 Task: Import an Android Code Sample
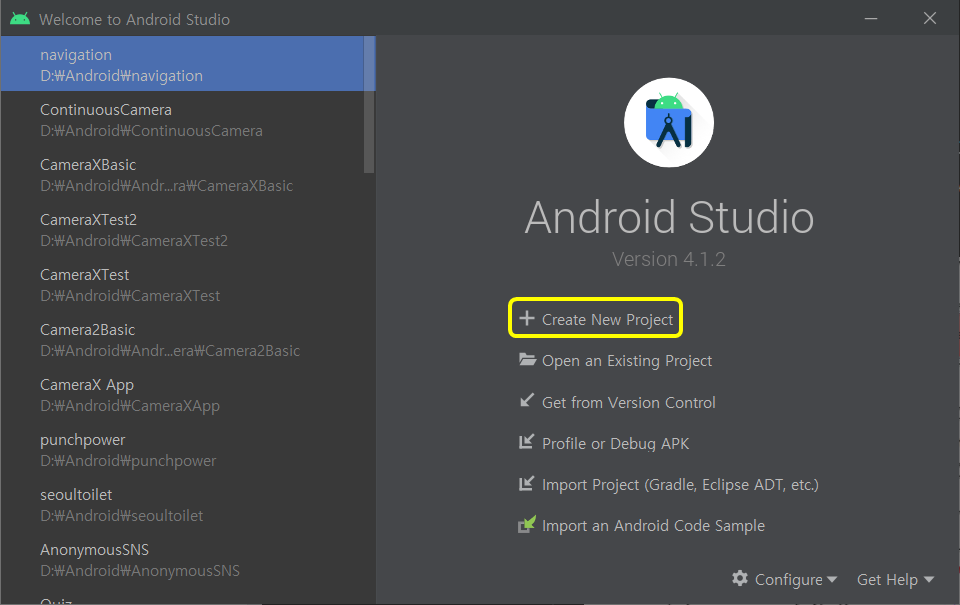point(653,525)
